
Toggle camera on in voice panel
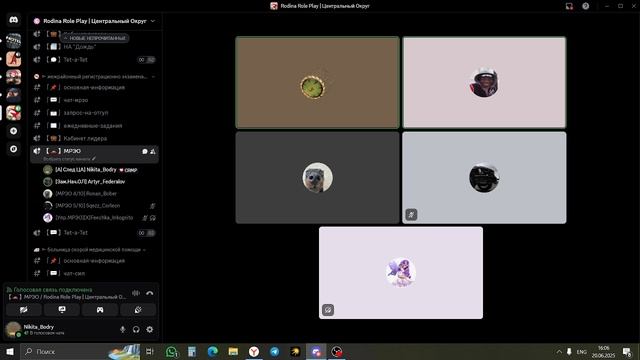click(24, 310)
